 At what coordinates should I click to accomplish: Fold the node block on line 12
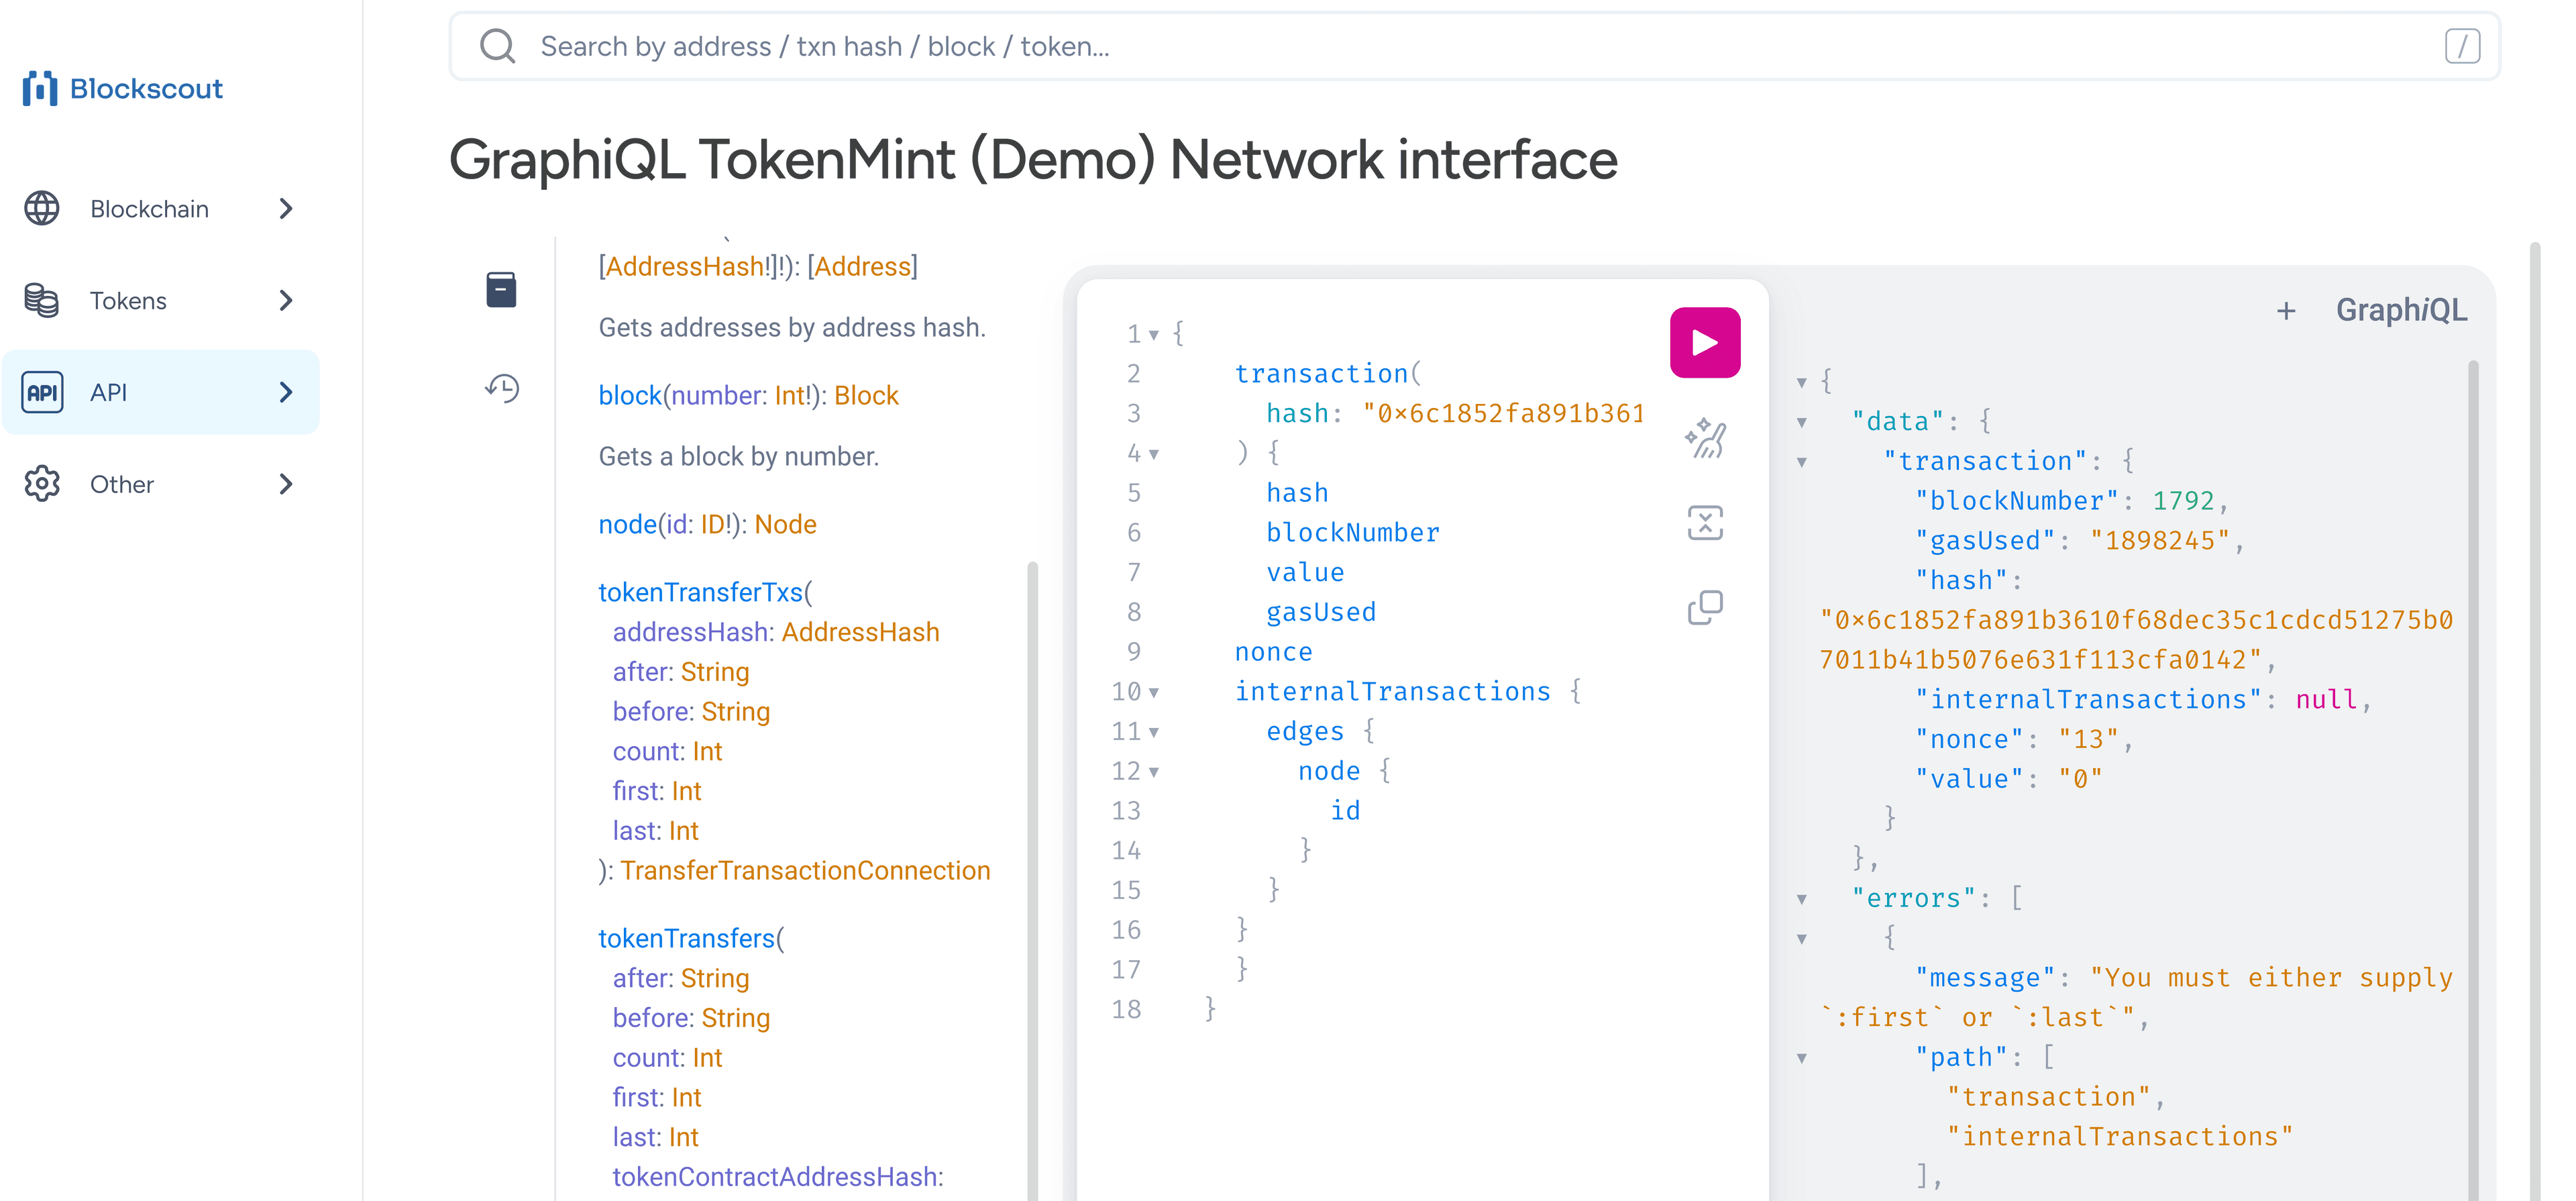pos(1154,772)
